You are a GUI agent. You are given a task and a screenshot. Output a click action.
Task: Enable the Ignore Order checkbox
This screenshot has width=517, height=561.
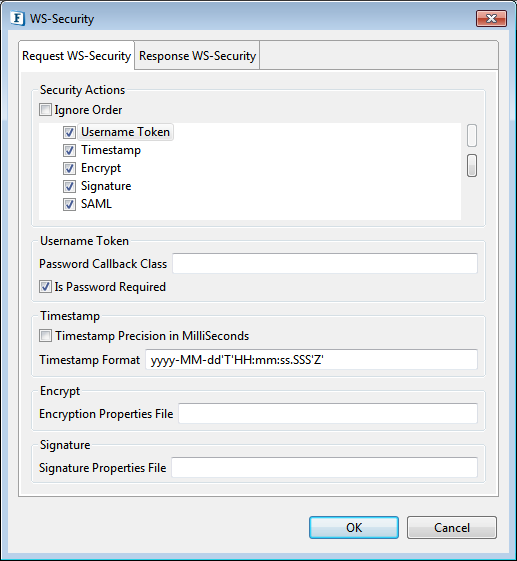click(45, 109)
